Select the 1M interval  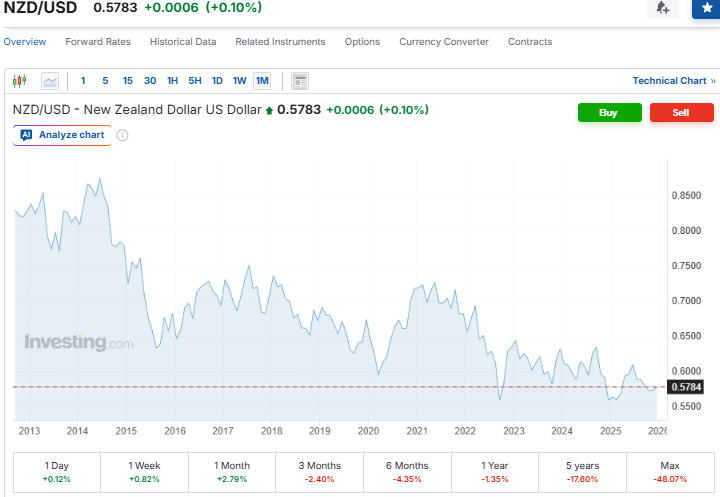(x=262, y=81)
